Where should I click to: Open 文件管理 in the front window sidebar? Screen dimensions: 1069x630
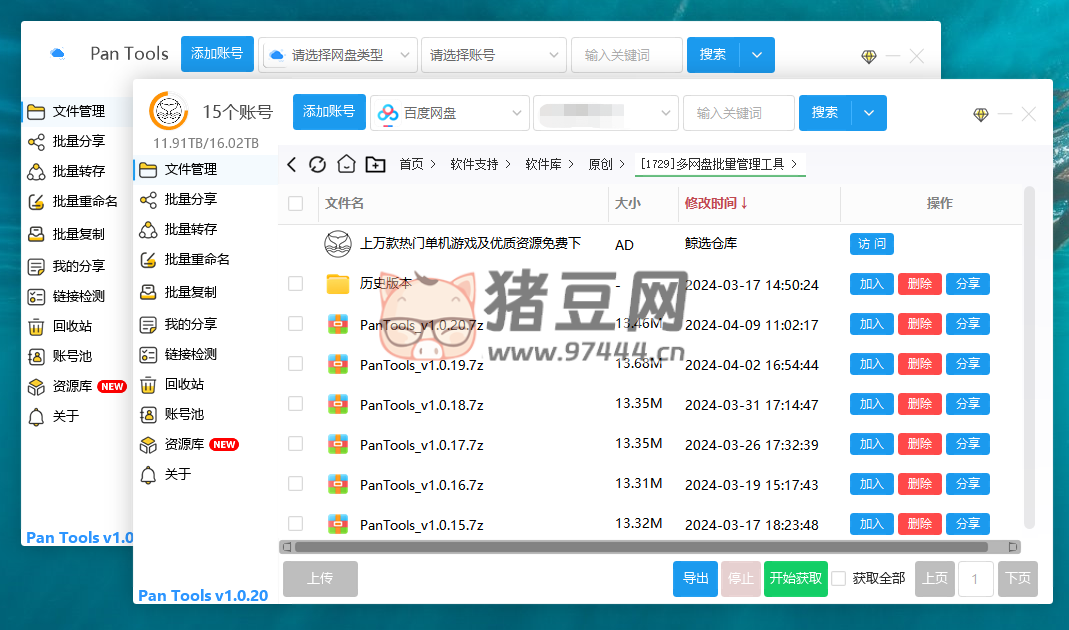coord(205,169)
